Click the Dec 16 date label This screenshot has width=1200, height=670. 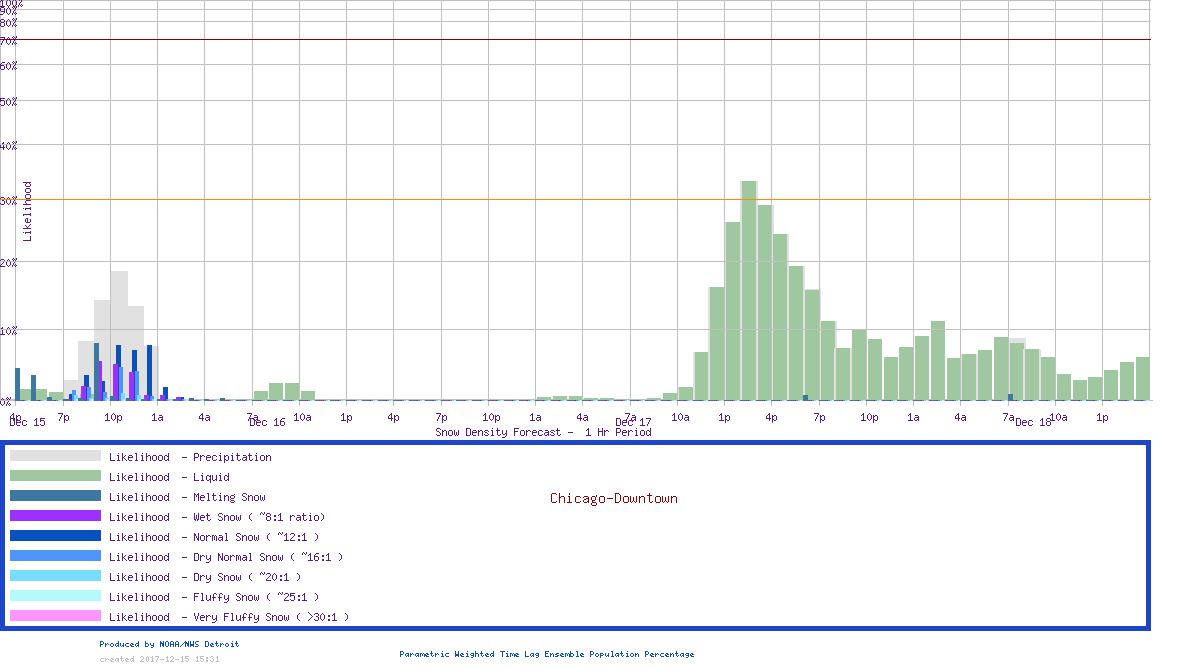(x=267, y=422)
